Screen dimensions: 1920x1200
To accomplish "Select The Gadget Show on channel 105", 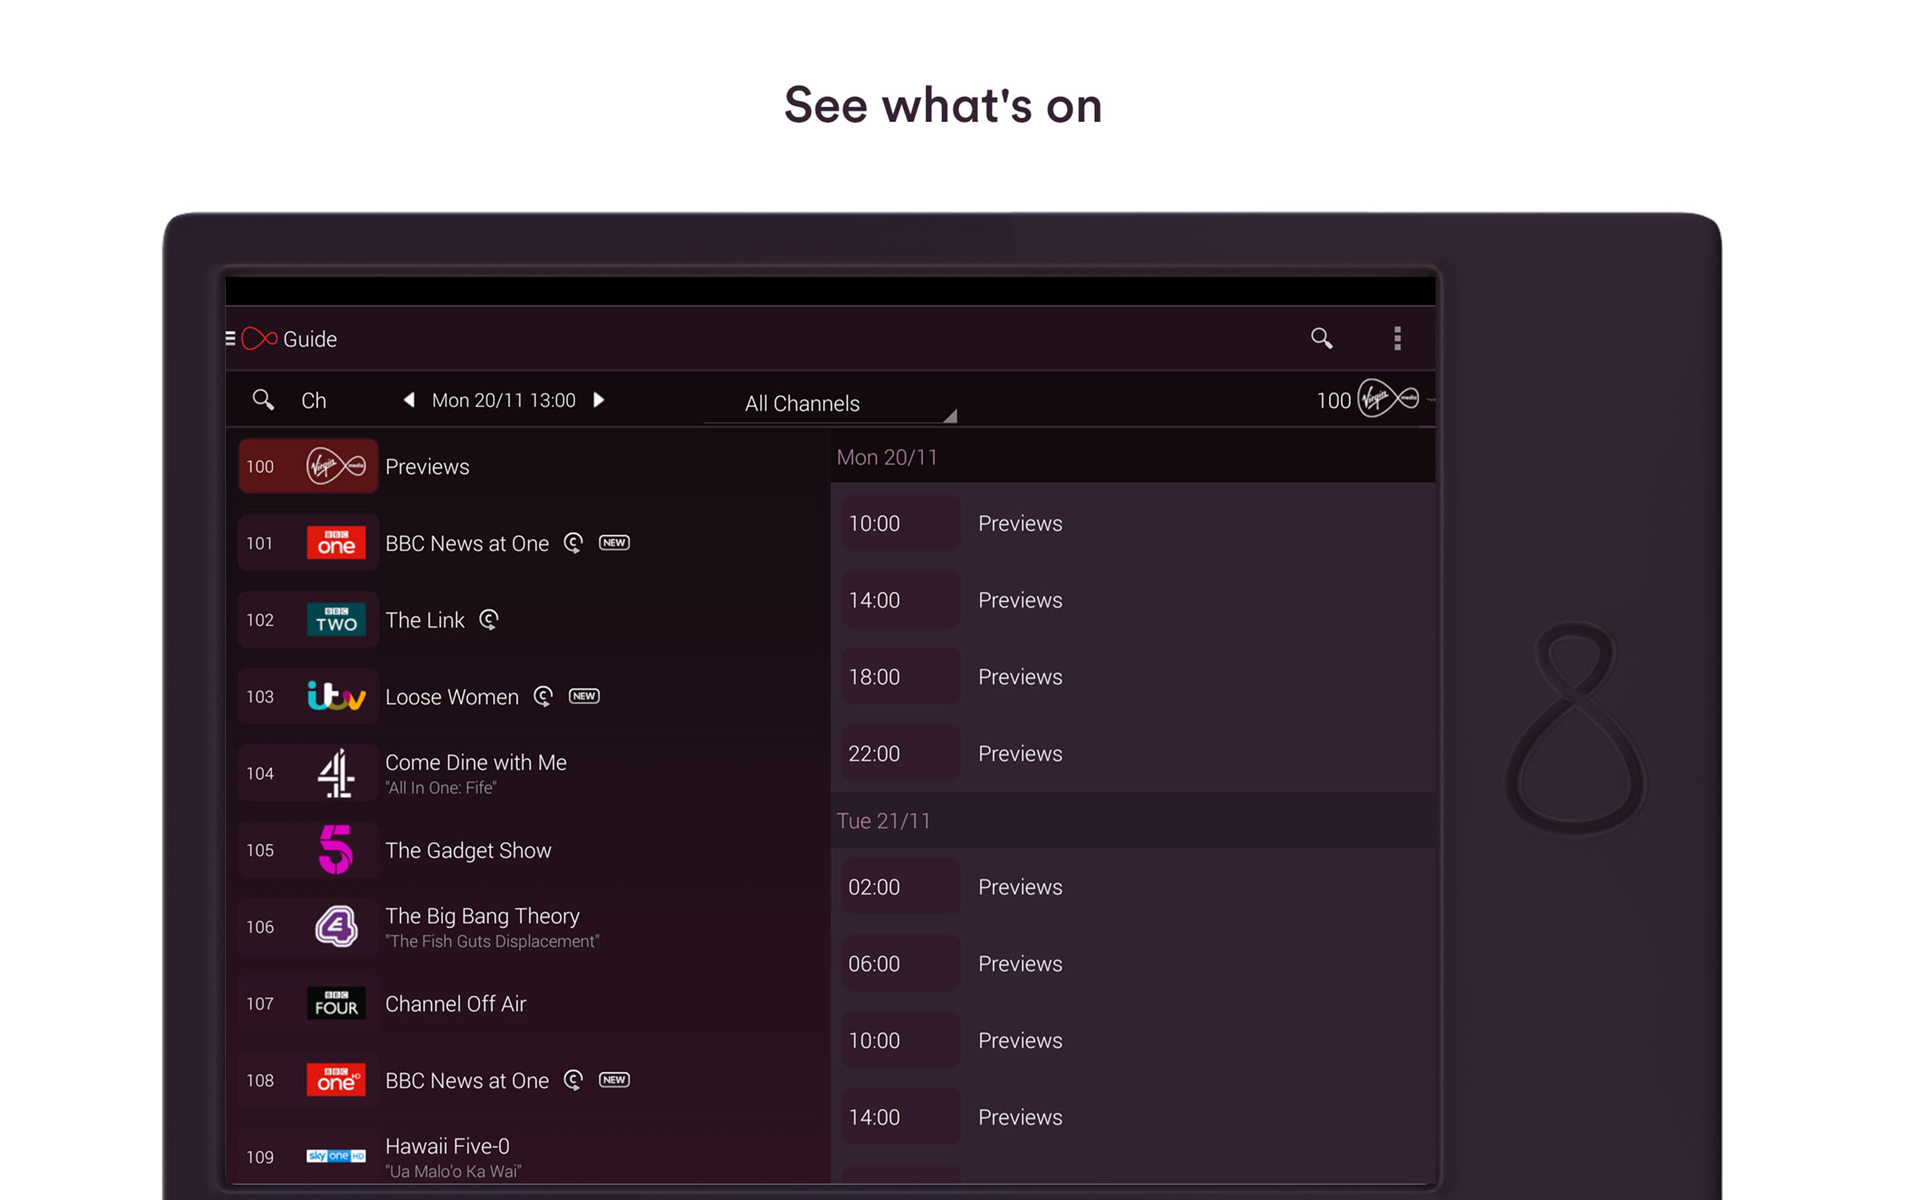I will [468, 850].
